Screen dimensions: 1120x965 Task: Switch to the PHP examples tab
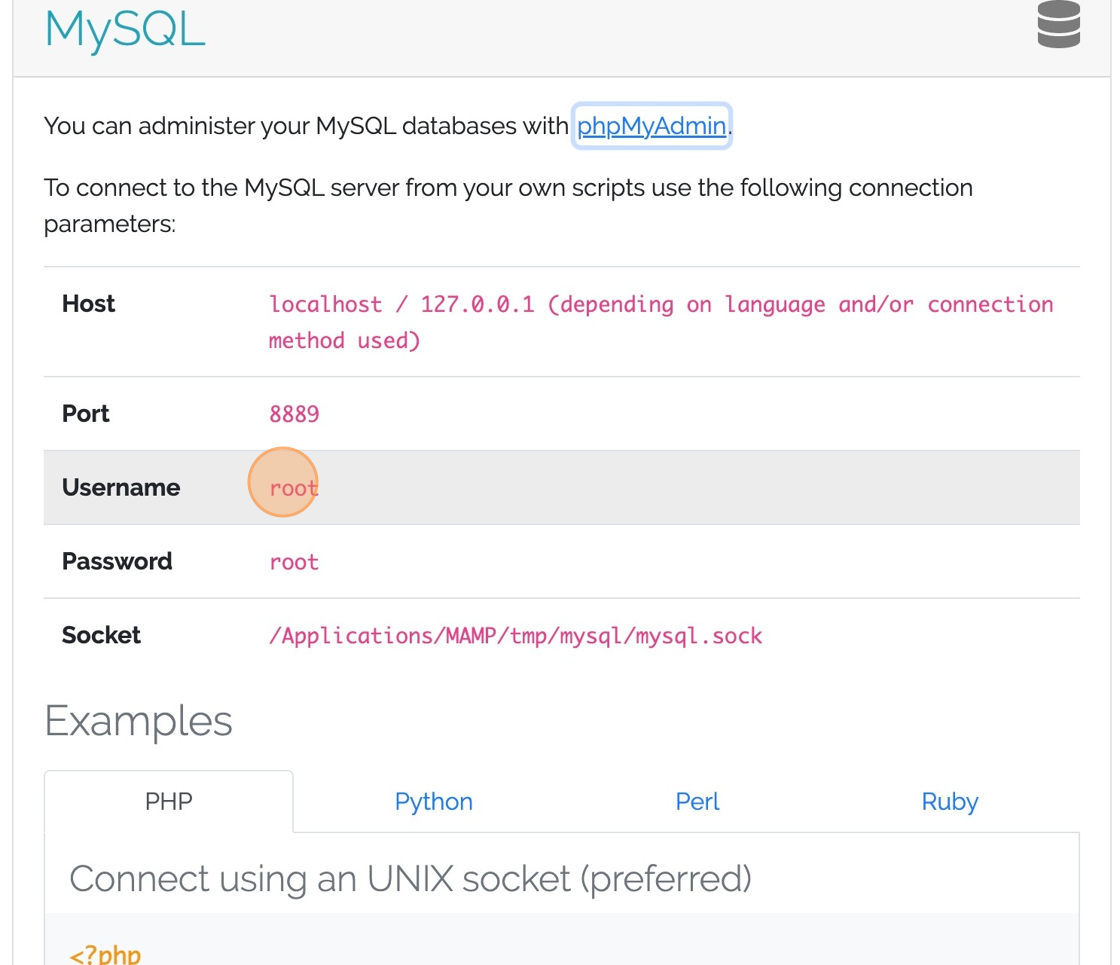168,802
